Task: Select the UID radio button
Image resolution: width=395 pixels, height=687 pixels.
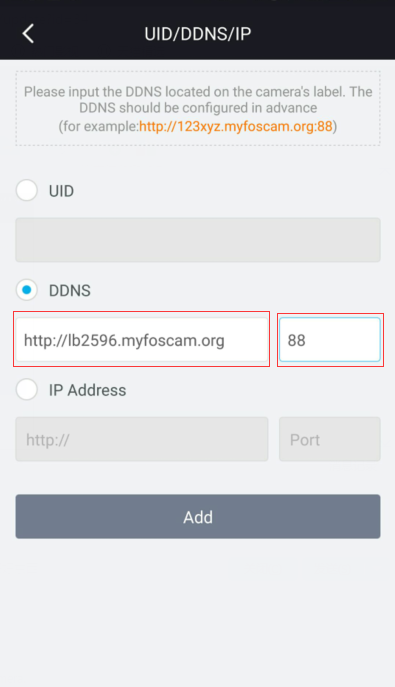Action: 27,191
